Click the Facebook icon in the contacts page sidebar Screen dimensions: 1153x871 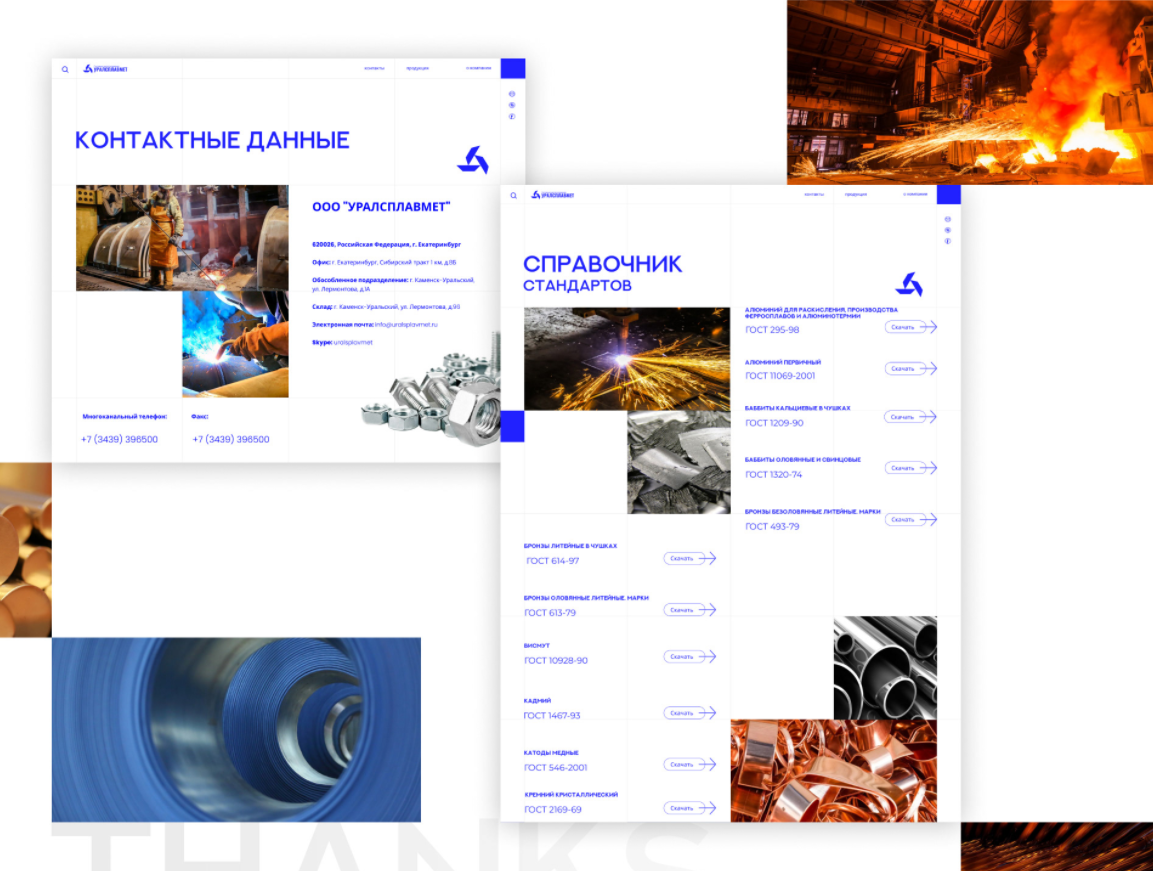(x=512, y=116)
